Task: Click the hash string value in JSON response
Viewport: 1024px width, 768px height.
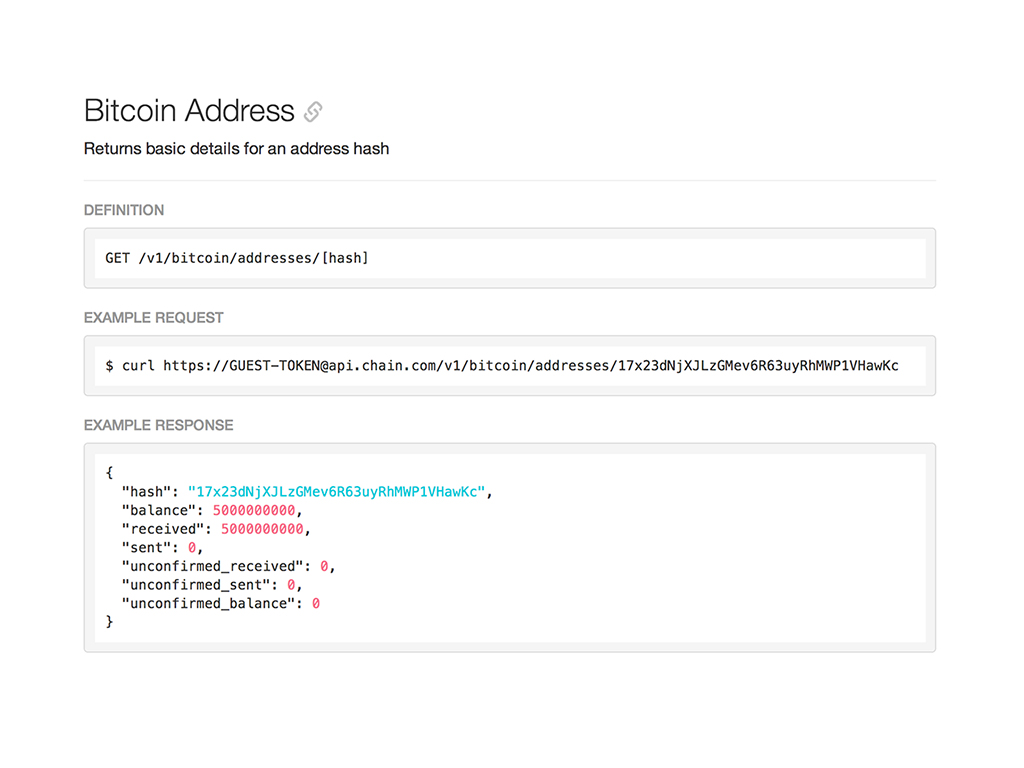Action: 336,492
